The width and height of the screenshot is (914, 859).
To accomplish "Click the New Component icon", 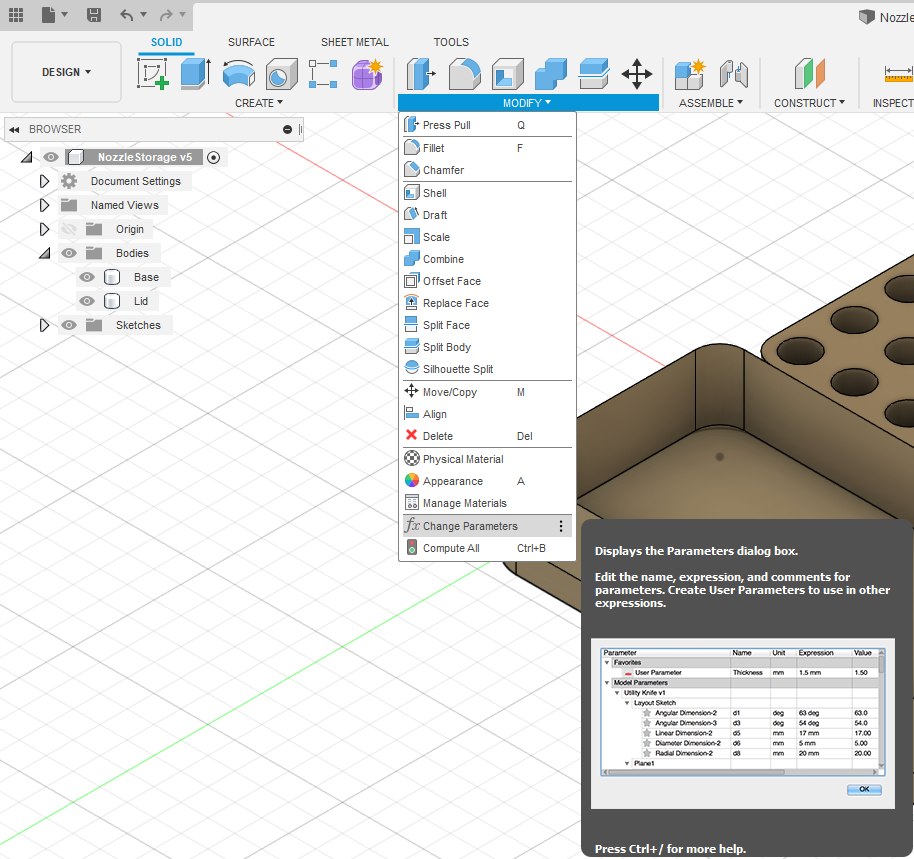I will point(690,74).
